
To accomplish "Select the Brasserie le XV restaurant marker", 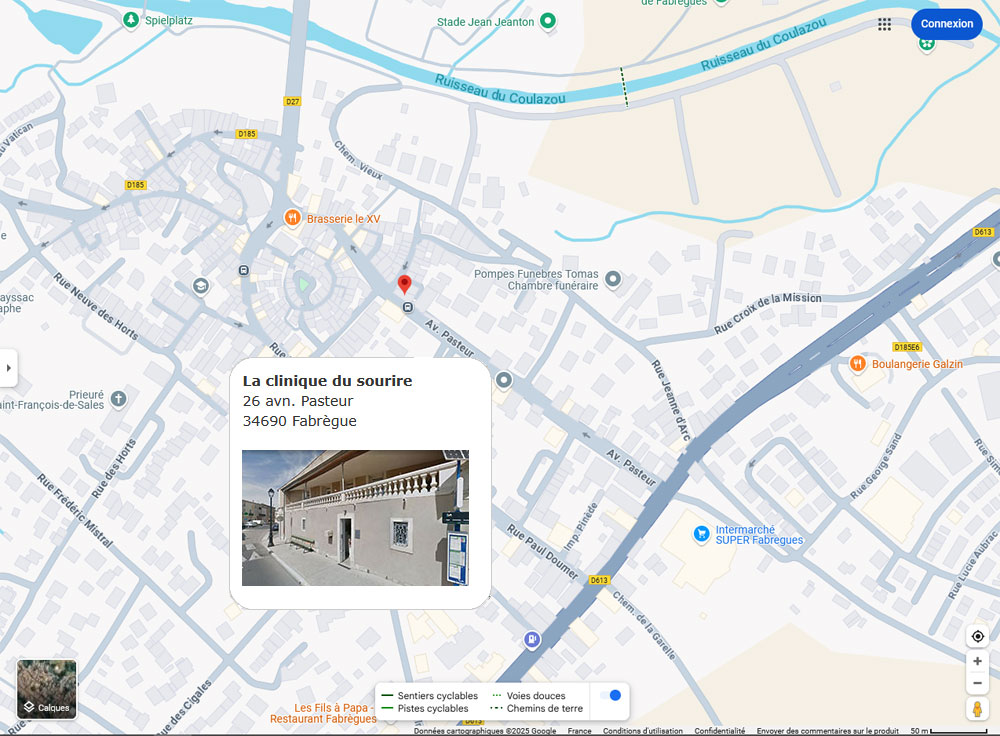I will point(292,218).
